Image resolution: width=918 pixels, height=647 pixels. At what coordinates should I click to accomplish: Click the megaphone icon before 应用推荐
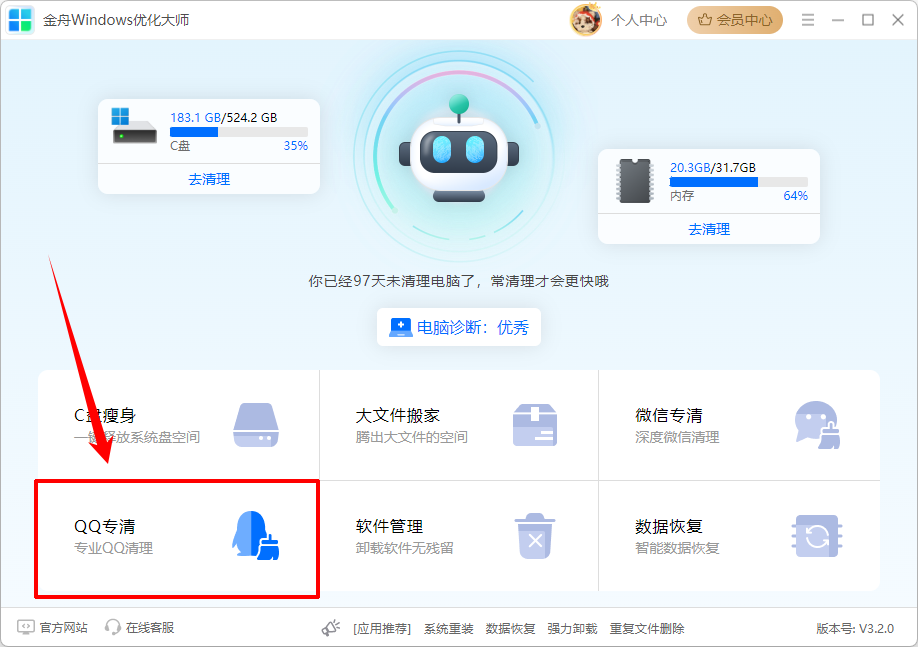[331, 628]
